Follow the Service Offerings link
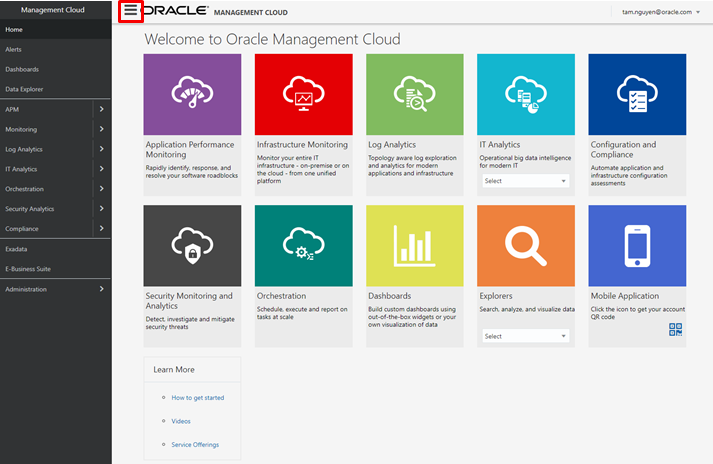This screenshot has height=464, width=713. coord(195,444)
